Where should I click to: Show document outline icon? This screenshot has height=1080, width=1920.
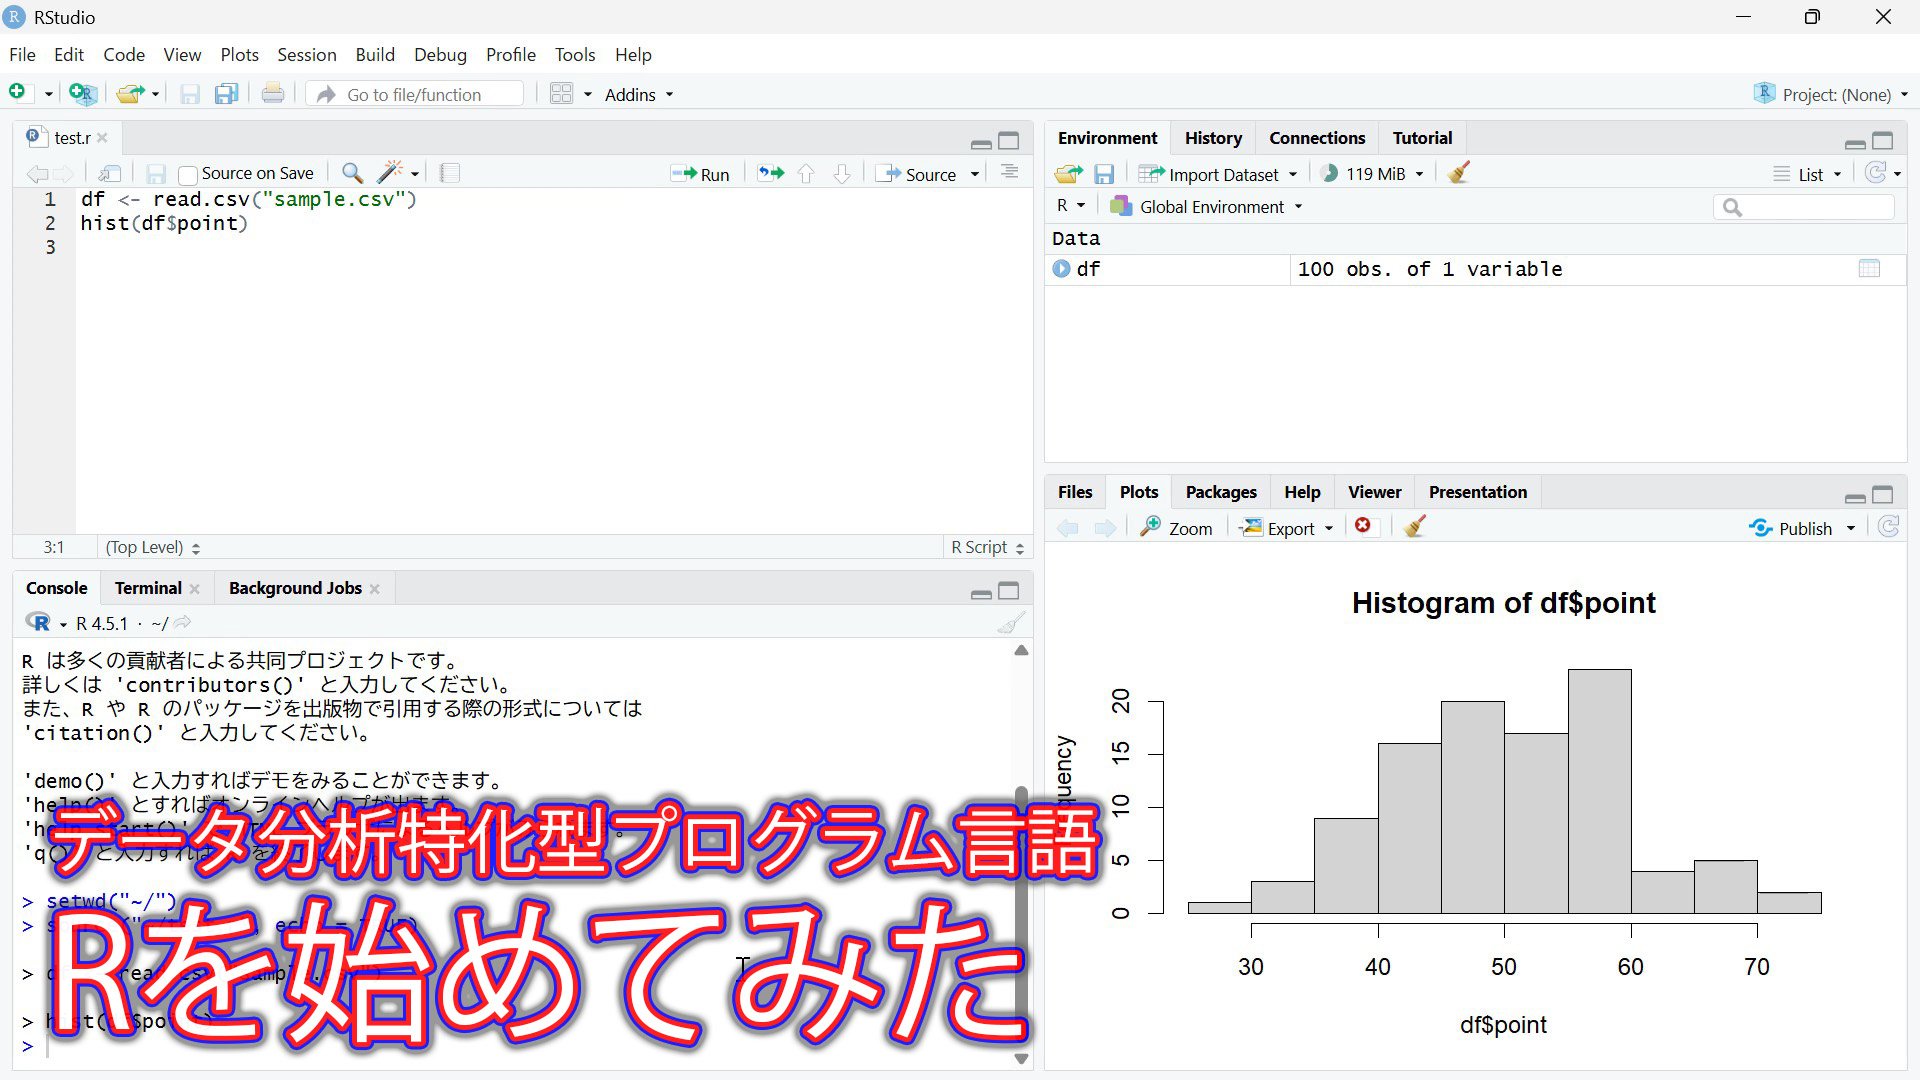[1010, 173]
